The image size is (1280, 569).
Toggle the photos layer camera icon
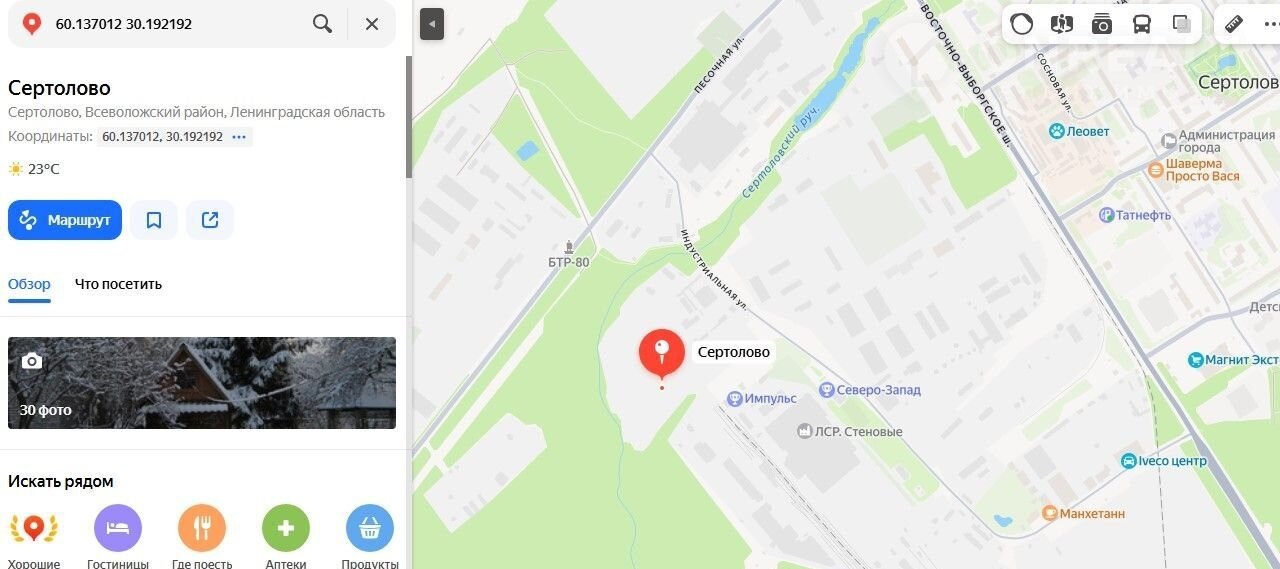point(1102,24)
